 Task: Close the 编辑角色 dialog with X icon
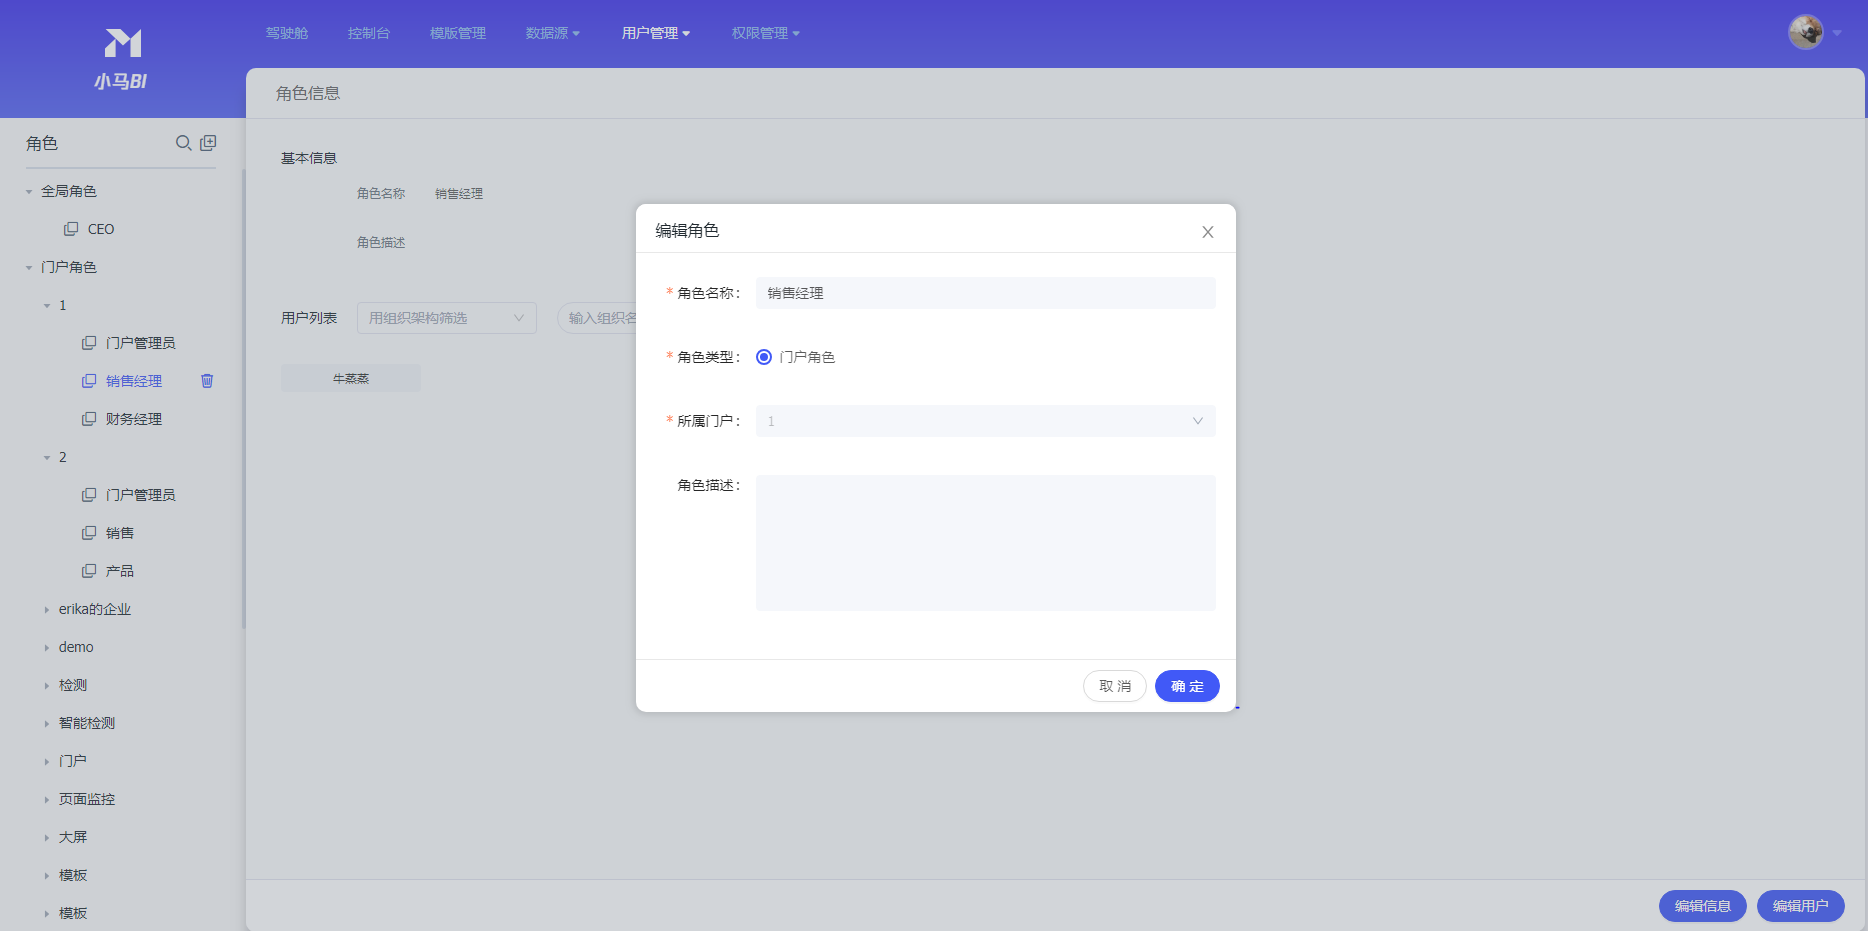[1207, 232]
